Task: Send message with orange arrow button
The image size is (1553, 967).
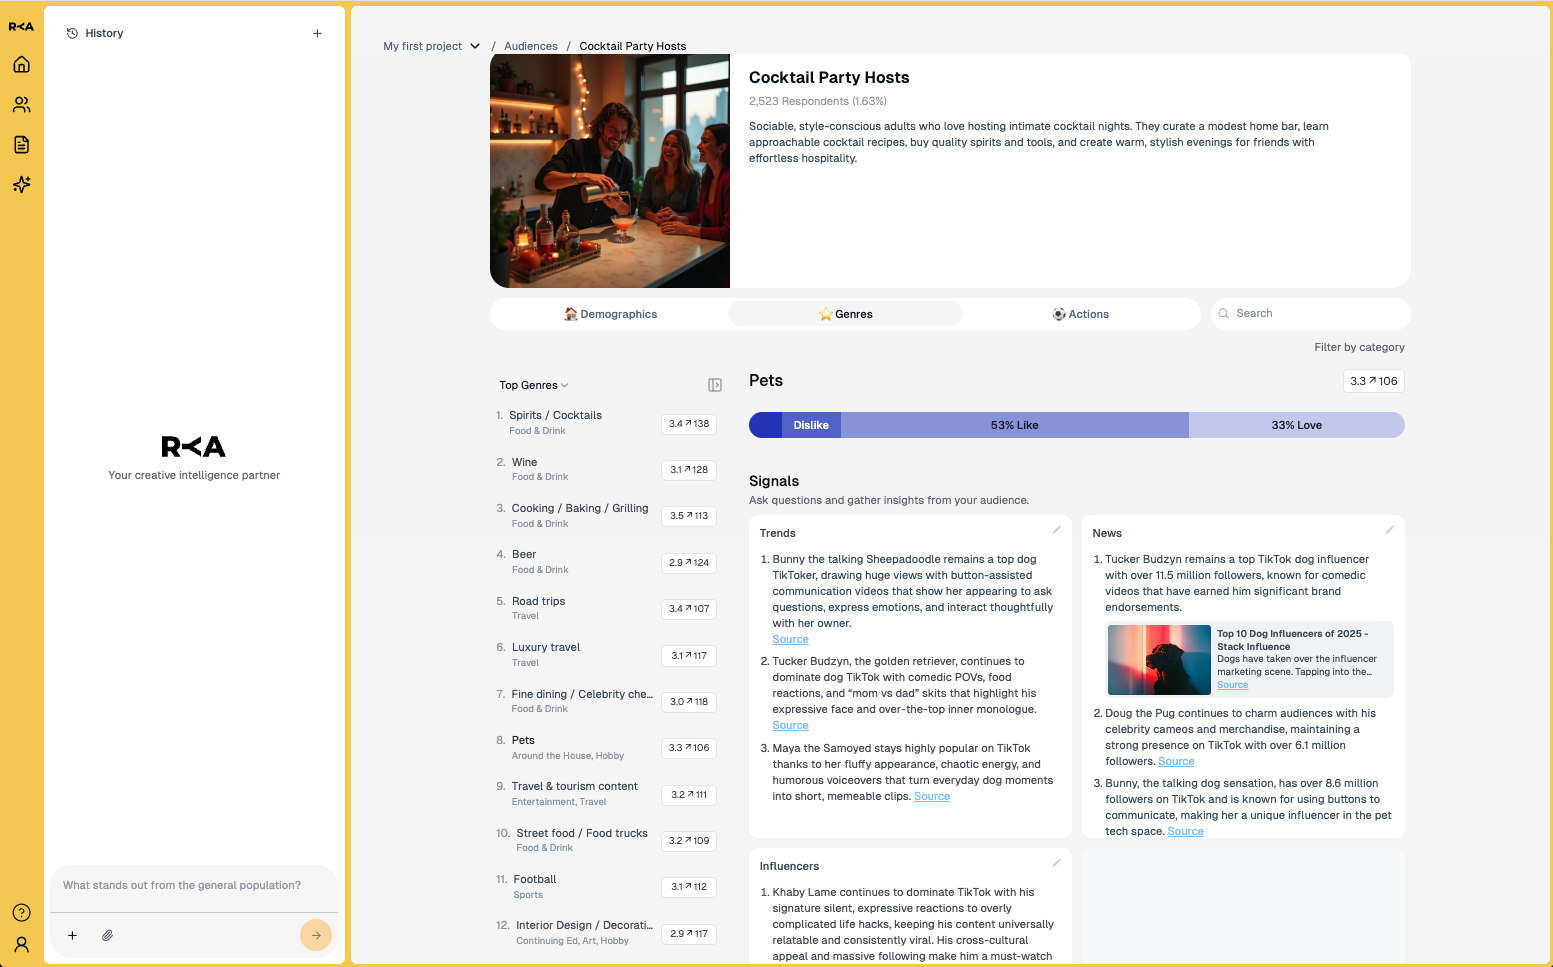Action: 316,936
